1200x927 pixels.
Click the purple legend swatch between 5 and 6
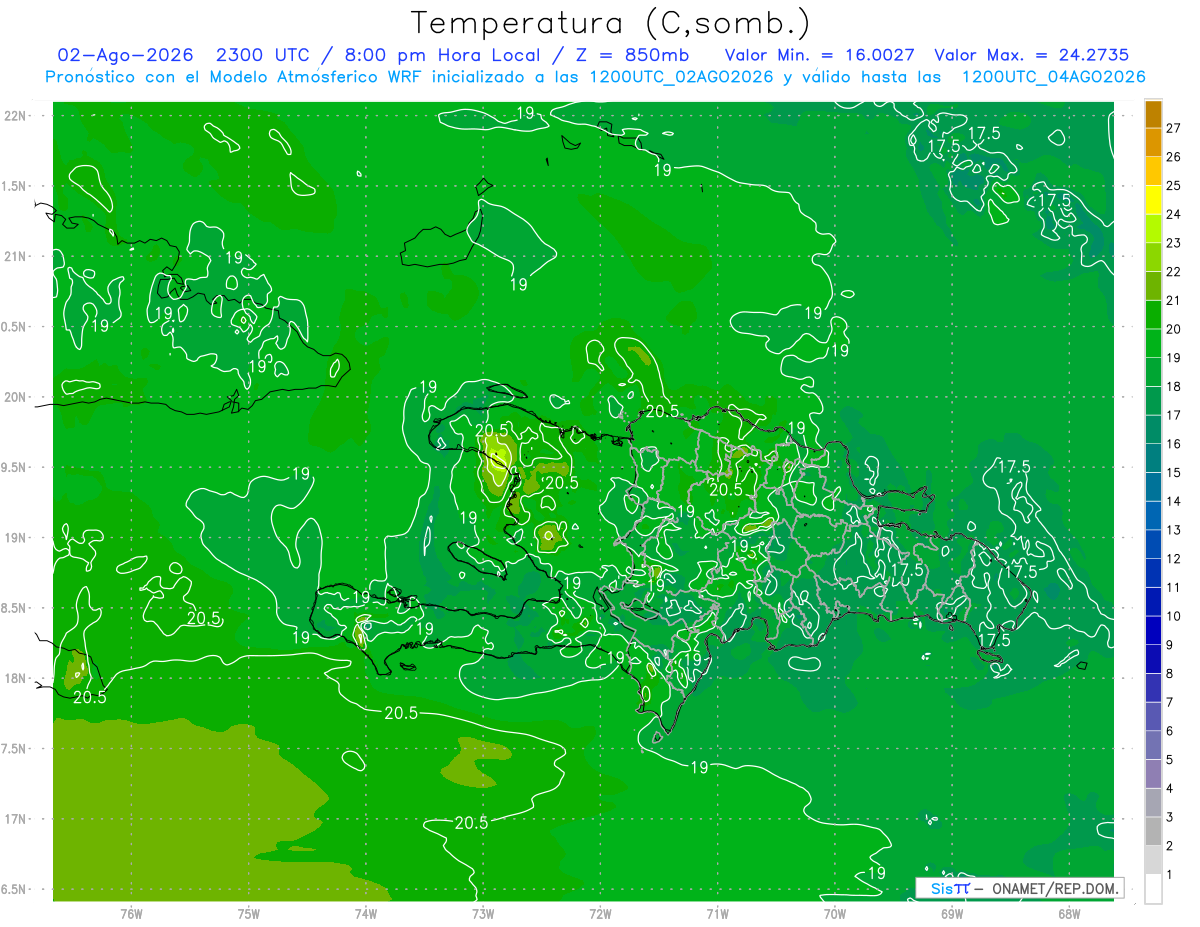coord(1153,745)
